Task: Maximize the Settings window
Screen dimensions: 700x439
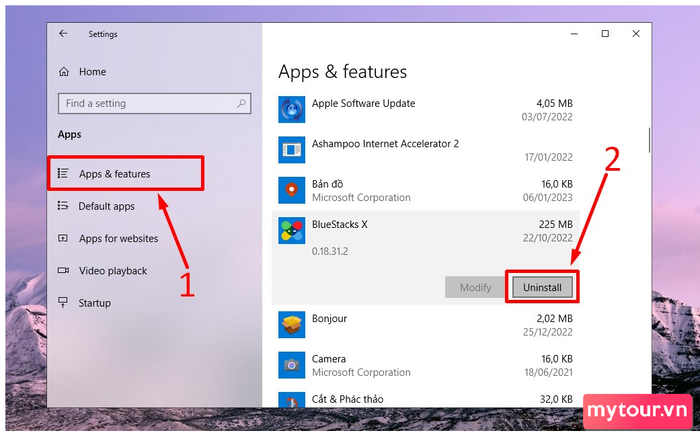Action: (x=605, y=34)
